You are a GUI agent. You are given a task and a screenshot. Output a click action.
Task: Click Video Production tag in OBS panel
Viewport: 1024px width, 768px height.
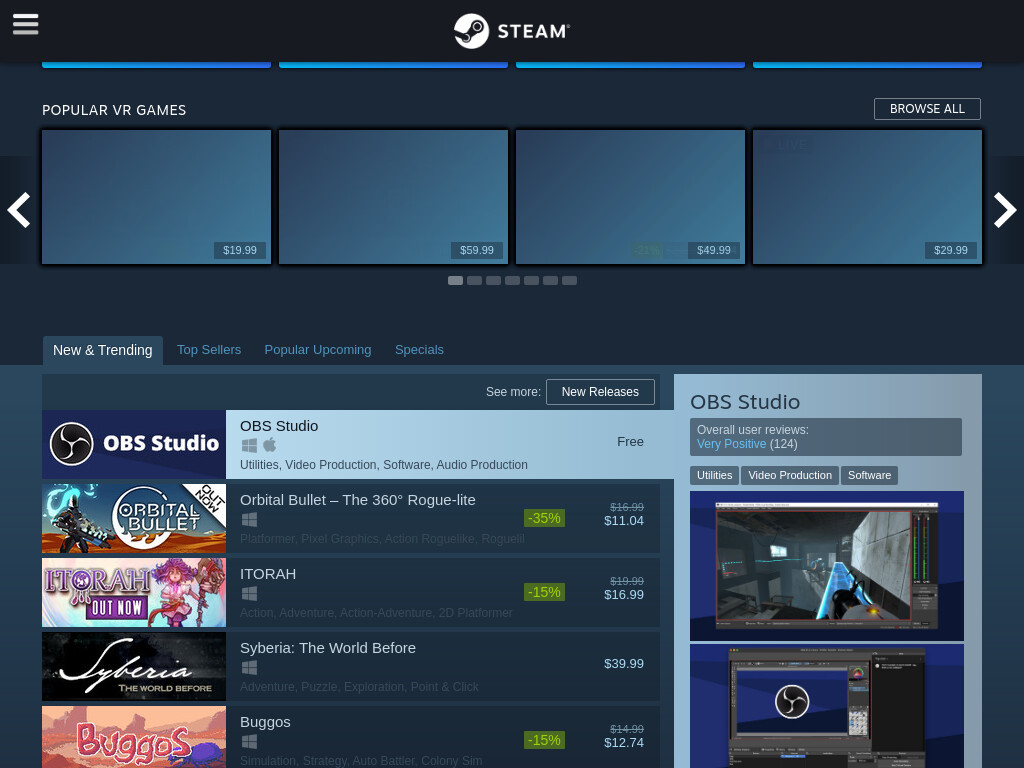(790, 475)
